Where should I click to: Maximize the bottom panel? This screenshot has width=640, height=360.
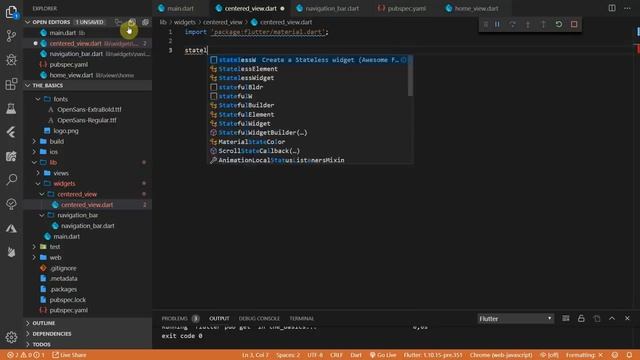tap(612, 318)
